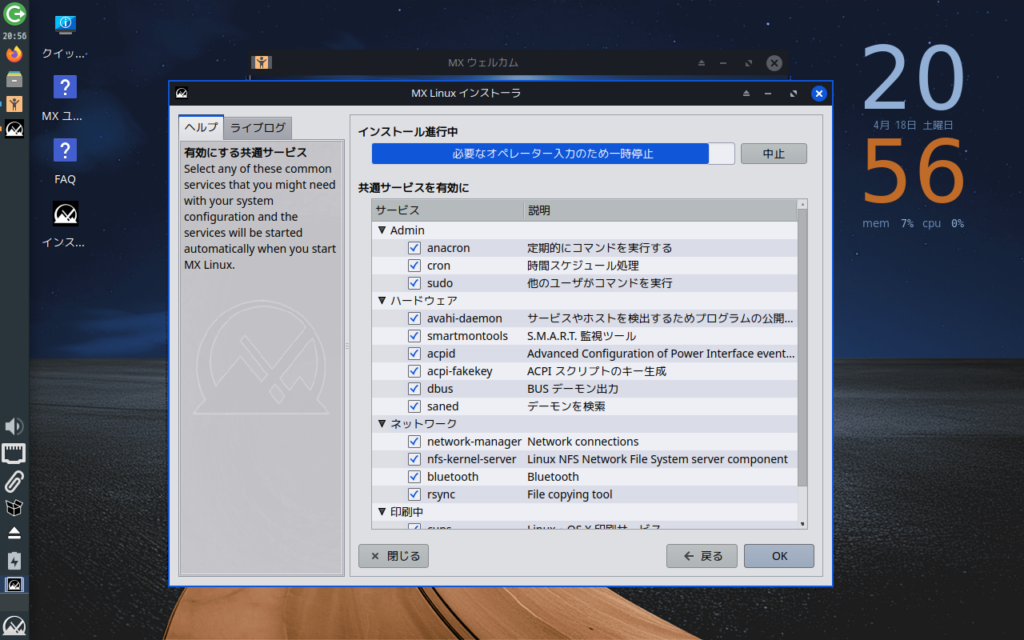
Task: Click the package updater box icon
Action: 14,507
